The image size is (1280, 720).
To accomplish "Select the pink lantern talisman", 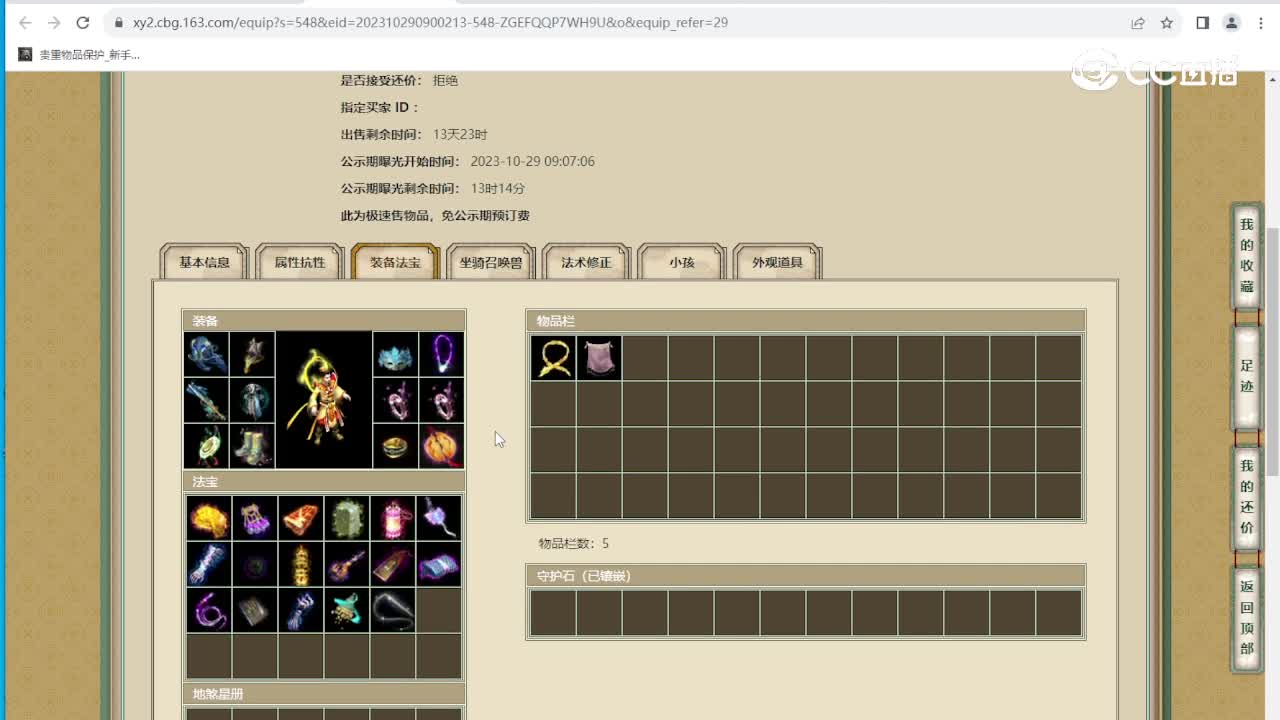I will tap(393, 518).
